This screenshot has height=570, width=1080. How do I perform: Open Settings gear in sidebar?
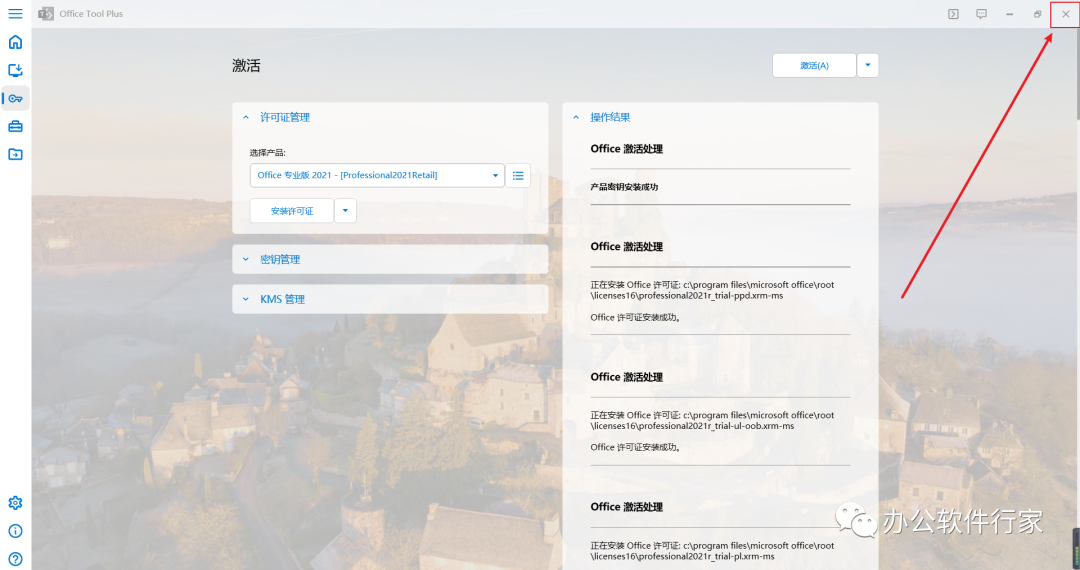click(x=15, y=503)
